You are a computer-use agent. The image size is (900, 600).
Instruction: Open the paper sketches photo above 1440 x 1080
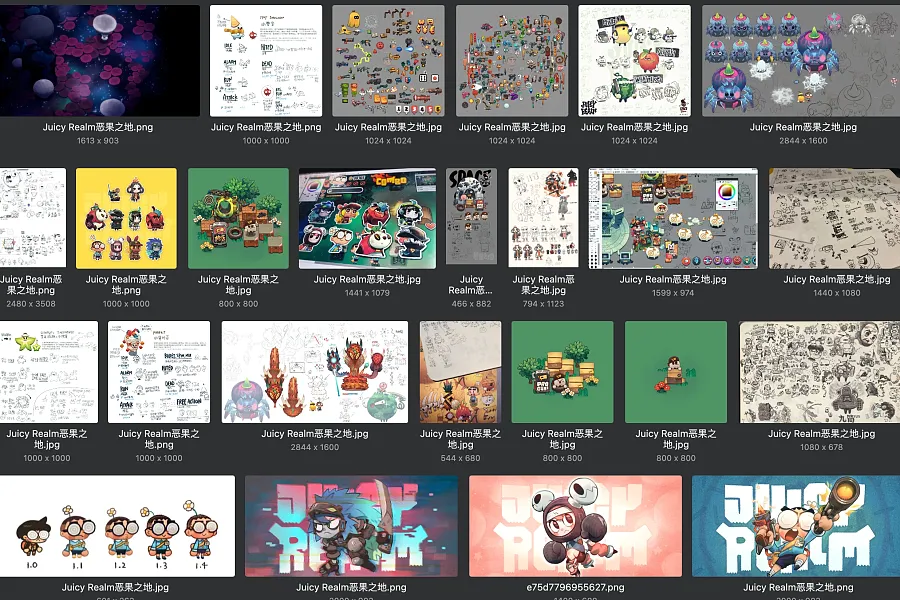(x=835, y=218)
